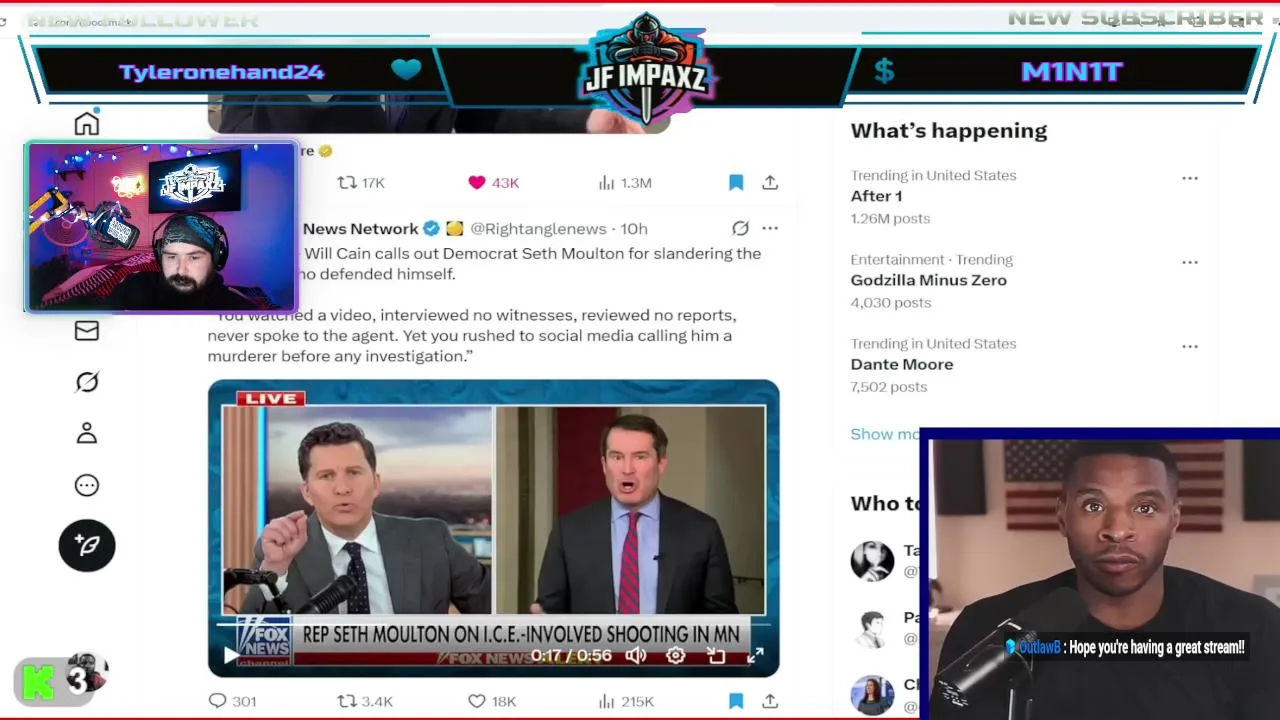Open first suggested user's dark avatar

click(872, 561)
